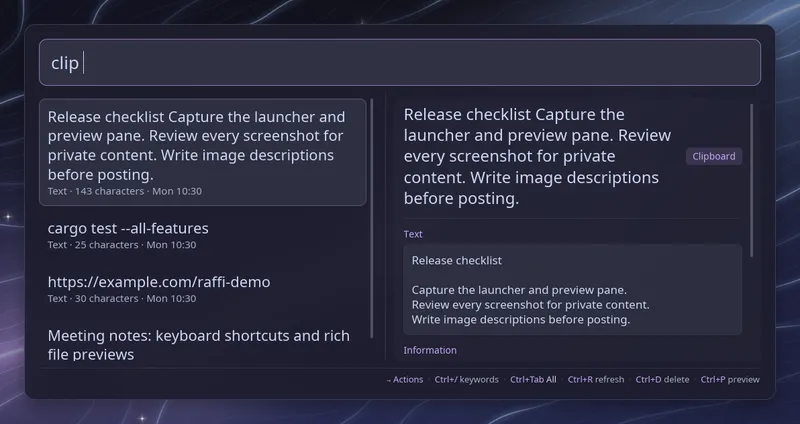The height and width of the screenshot is (424, 800).
Task: Select the Meeting notes keyboard shortcuts entry
Action: [203, 344]
